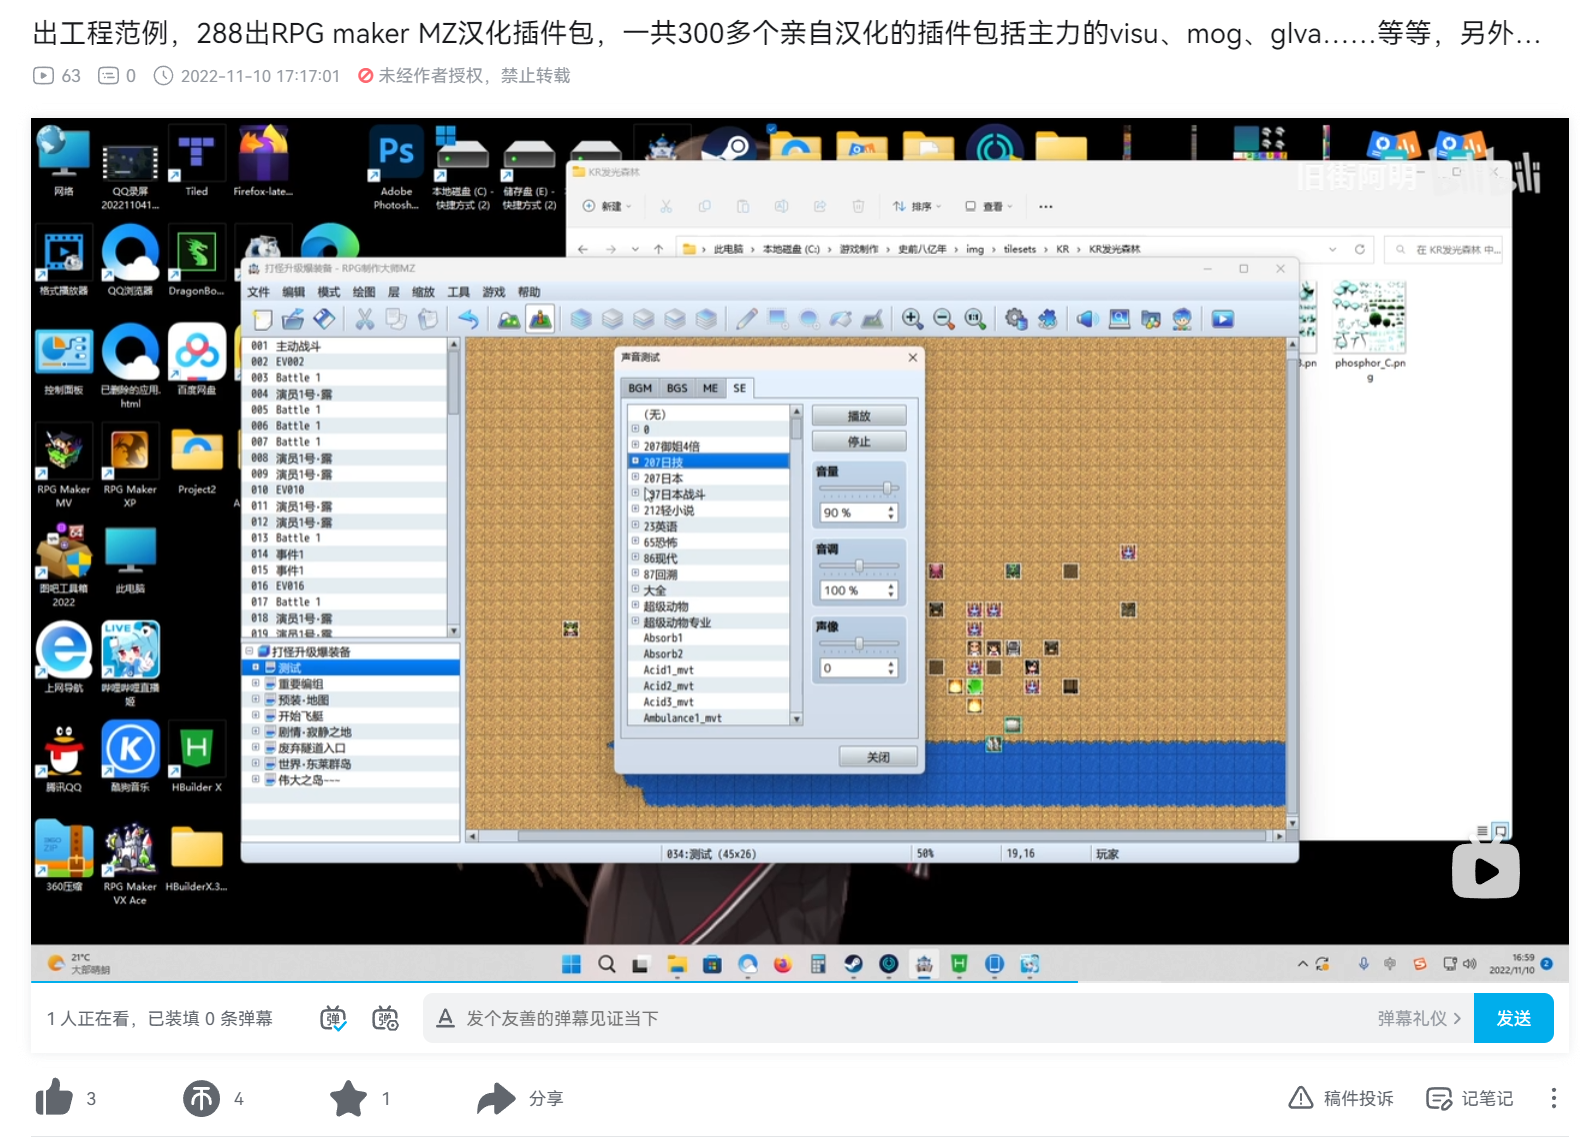The image size is (1580, 1142).
Task: Adjust the 声像 pan slider
Action: (x=859, y=643)
